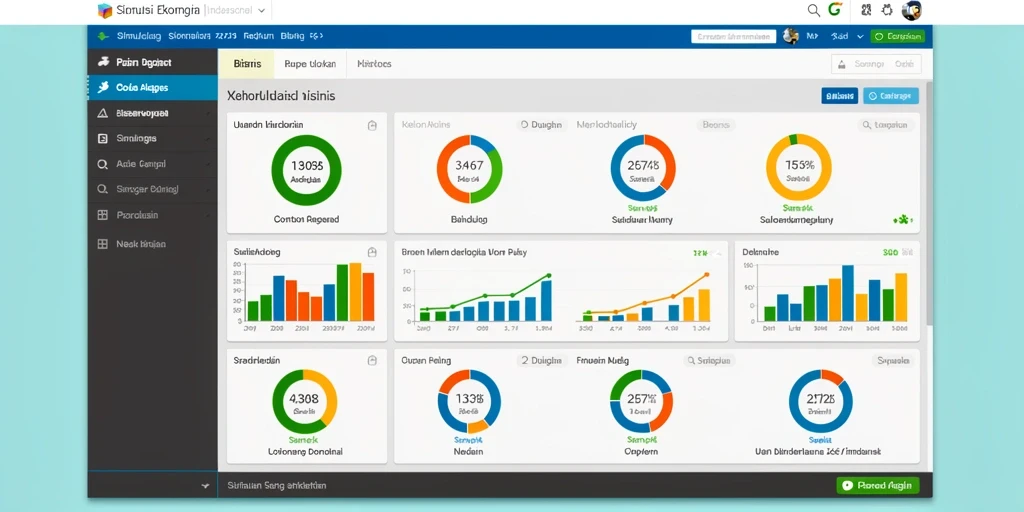The image size is (1024, 512).
Task: Open dropdown arrow next to Sirnutsi Ekomgia title
Action: click(262, 10)
